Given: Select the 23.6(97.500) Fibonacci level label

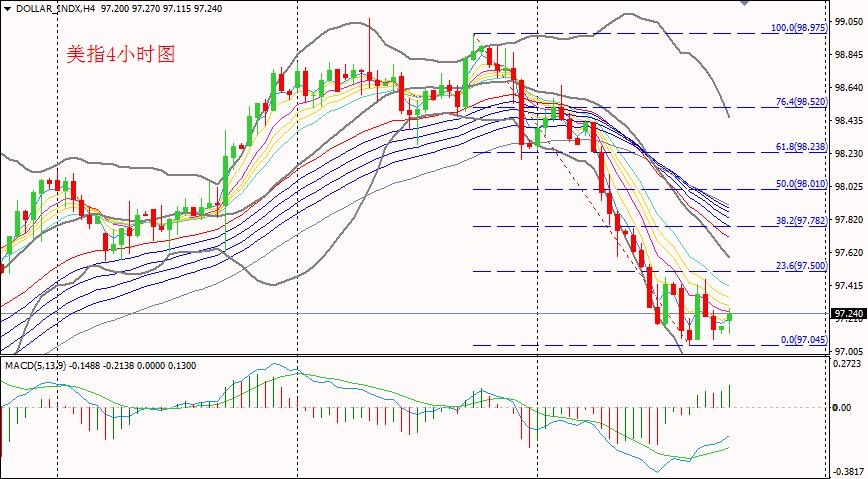Looking at the screenshot, I should tap(801, 266).
